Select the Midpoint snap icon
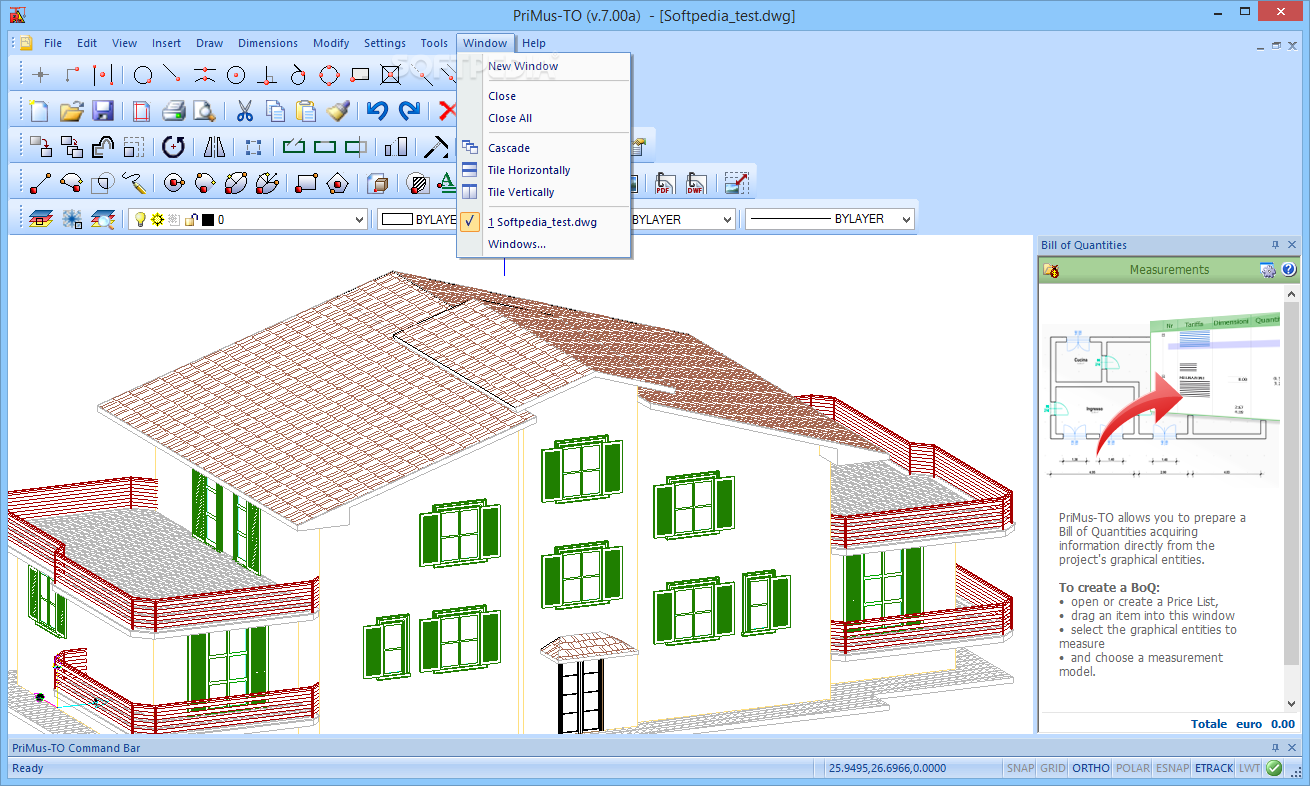Image resolution: width=1310 pixels, height=786 pixels. tap(205, 74)
